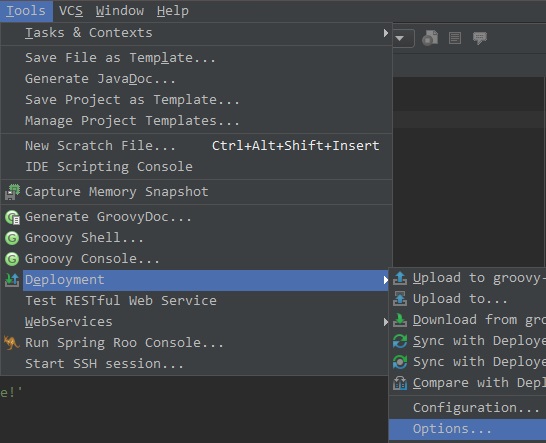Click the Capture Memory Snapshot icon
The image size is (546, 443).
click(x=13, y=192)
